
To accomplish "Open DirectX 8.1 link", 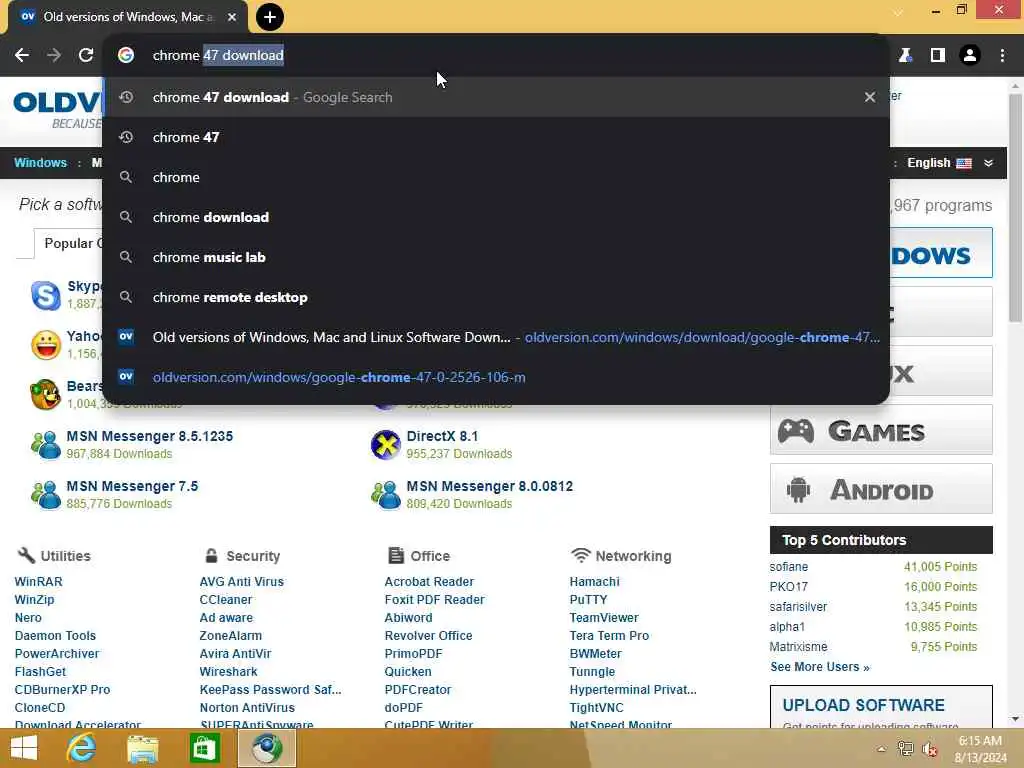I will click(442, 436).
